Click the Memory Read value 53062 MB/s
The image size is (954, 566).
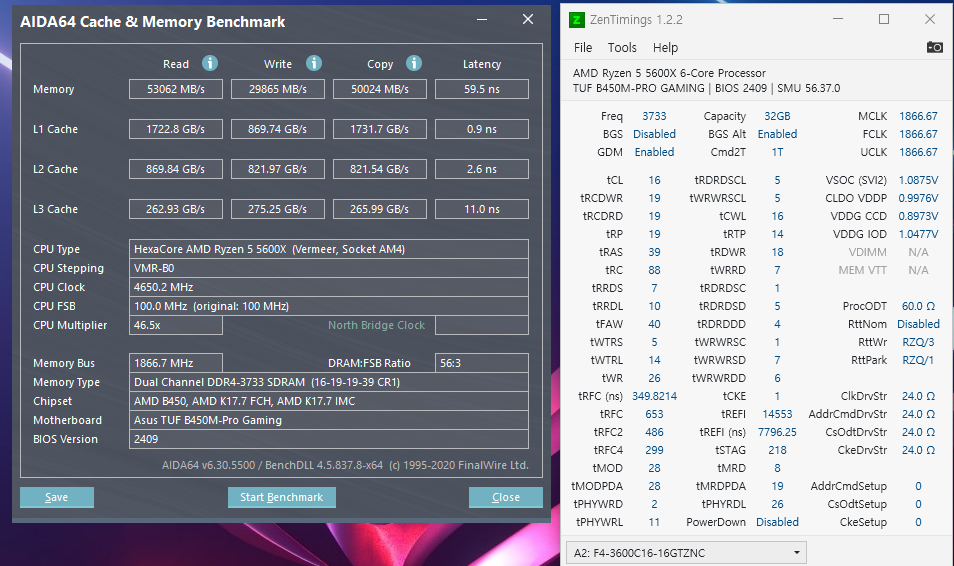[176, 89]
